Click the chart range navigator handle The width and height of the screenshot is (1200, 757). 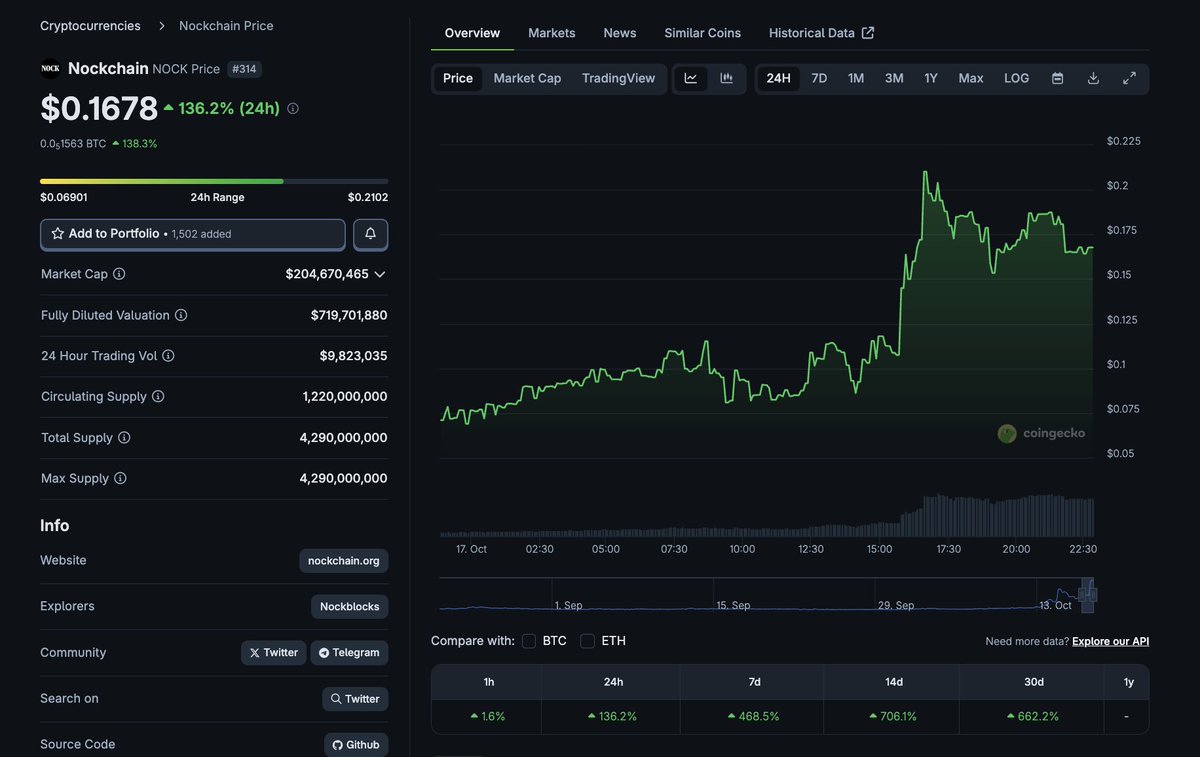1088,595
